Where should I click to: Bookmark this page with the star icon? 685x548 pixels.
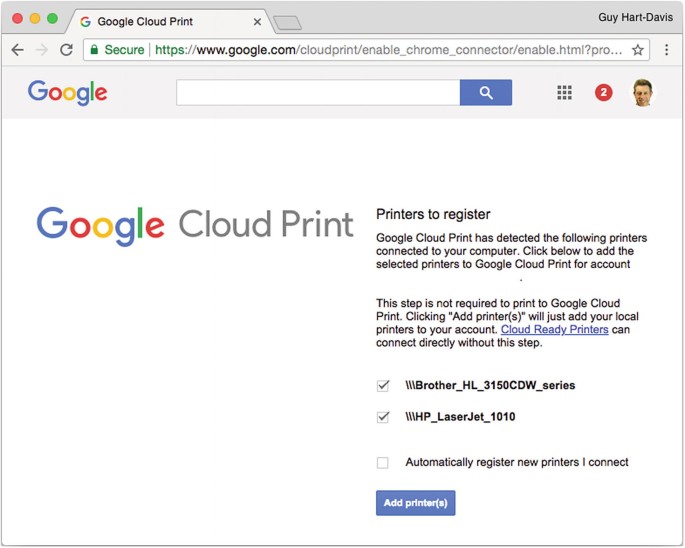(637, 49)
